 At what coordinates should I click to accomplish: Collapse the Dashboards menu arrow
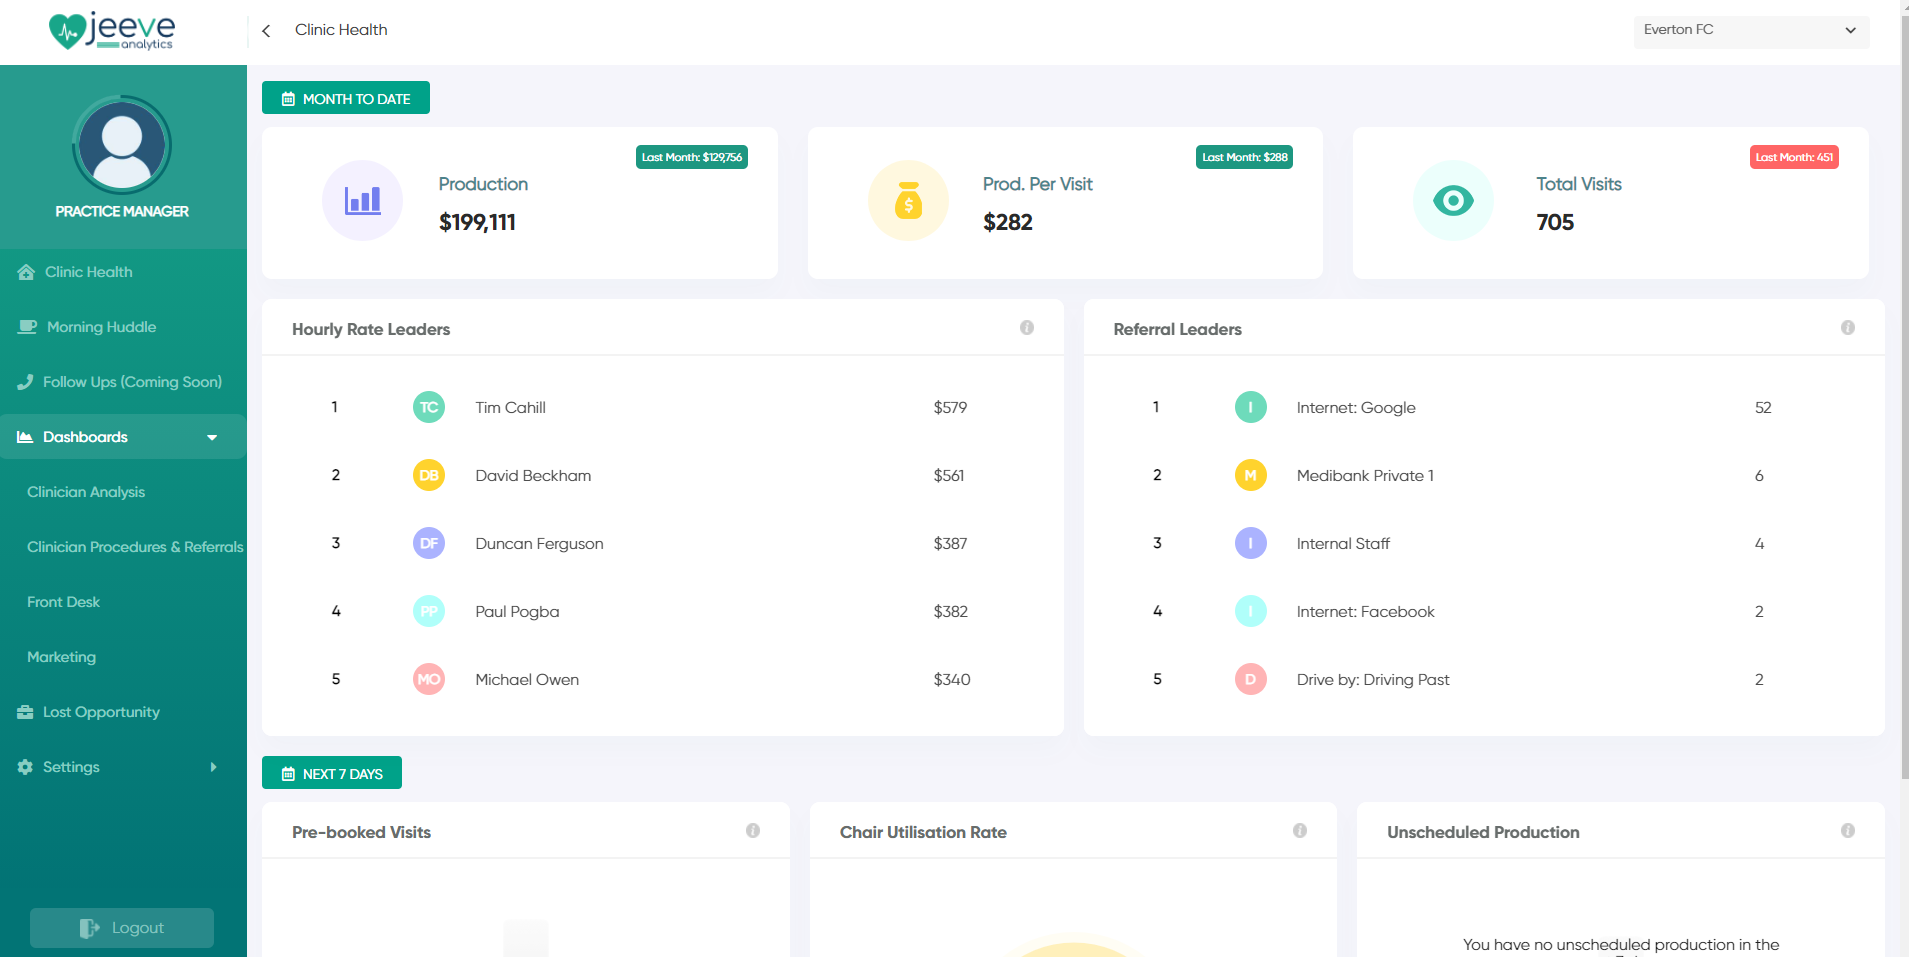(x=212, y=437)
